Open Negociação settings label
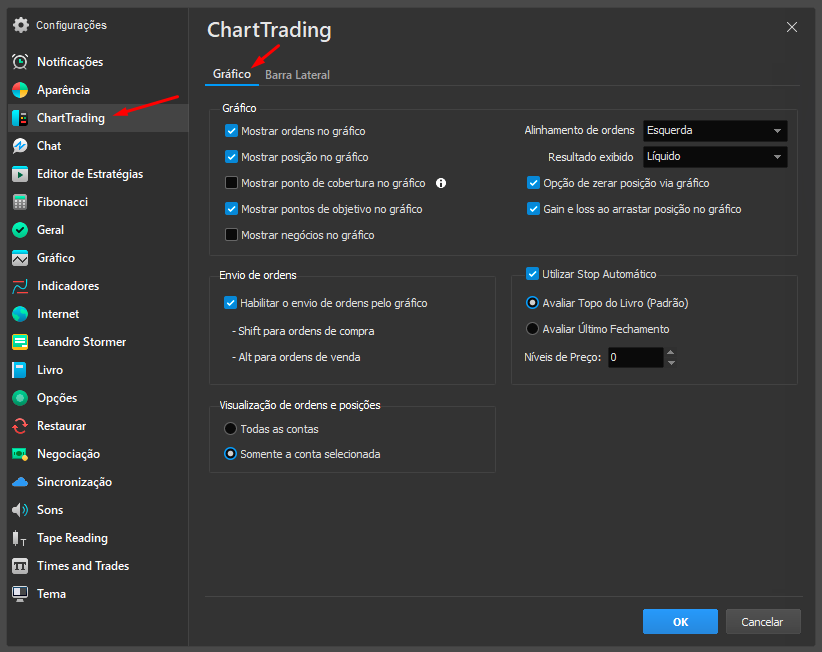This screenshot has width=822, height=652. pos(69,454)
